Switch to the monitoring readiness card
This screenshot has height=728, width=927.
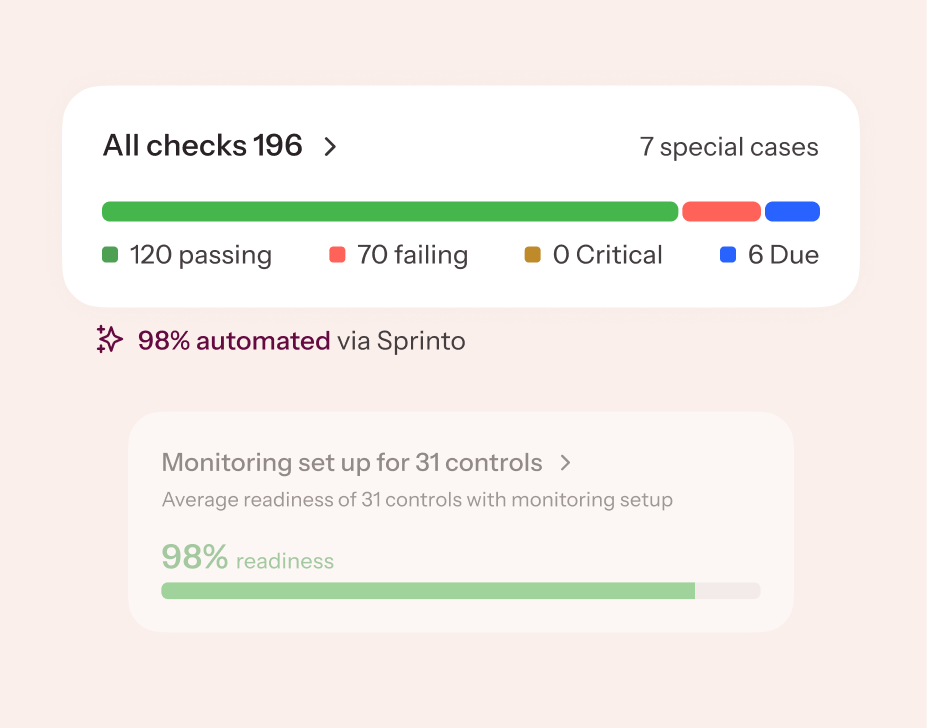point(460,520)
